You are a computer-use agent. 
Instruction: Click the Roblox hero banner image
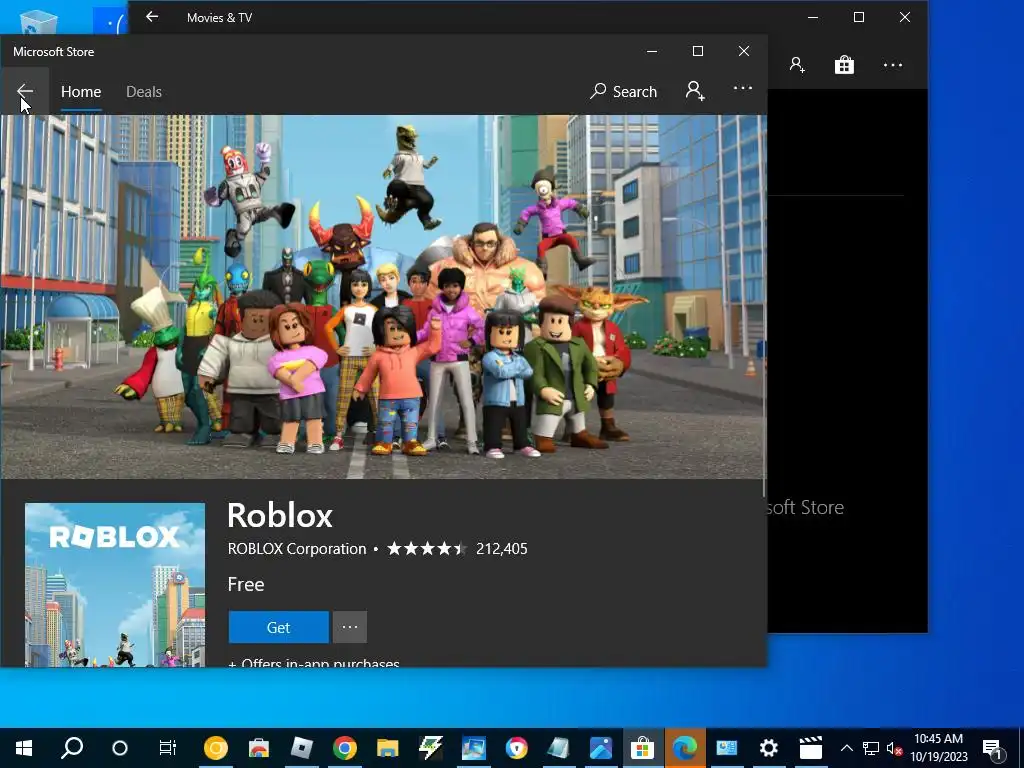tap(381, 296)
